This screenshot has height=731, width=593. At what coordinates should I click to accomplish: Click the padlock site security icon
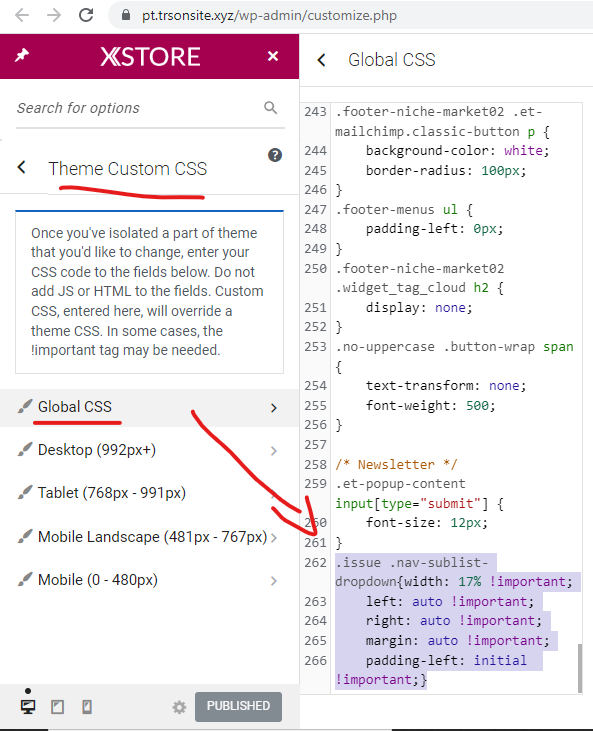point(125,15)
